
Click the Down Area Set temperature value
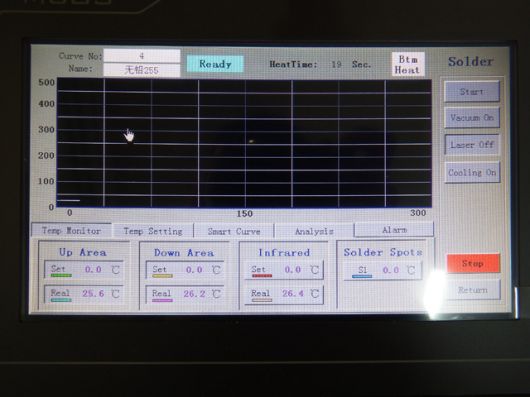coord(194,270)
